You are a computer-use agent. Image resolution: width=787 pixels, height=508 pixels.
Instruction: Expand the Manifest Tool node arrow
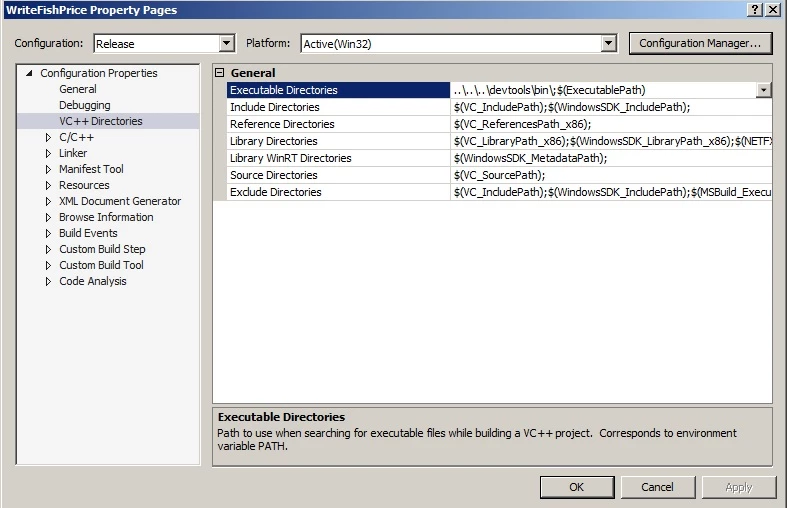coord(48,169)
